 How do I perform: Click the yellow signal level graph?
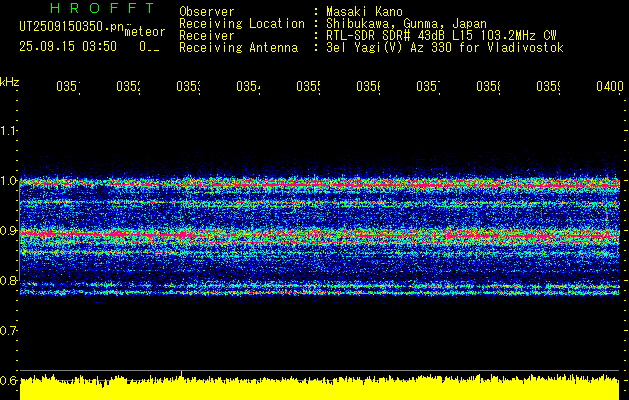click(319, 387)
